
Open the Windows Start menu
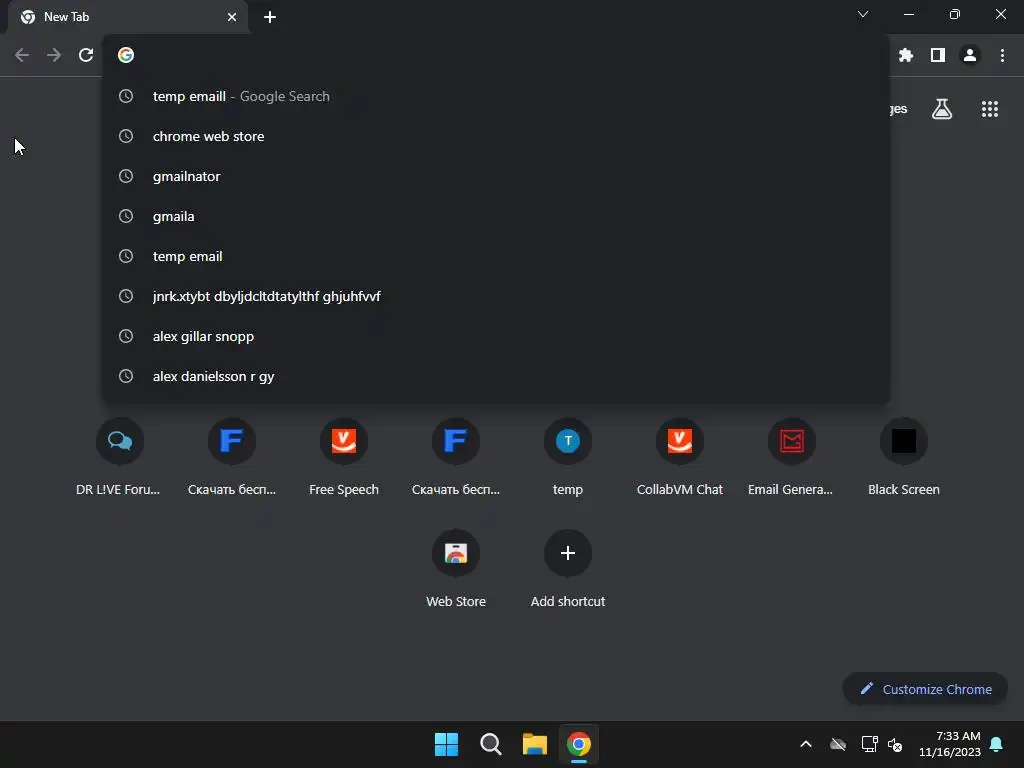click(x=447, y=744)
